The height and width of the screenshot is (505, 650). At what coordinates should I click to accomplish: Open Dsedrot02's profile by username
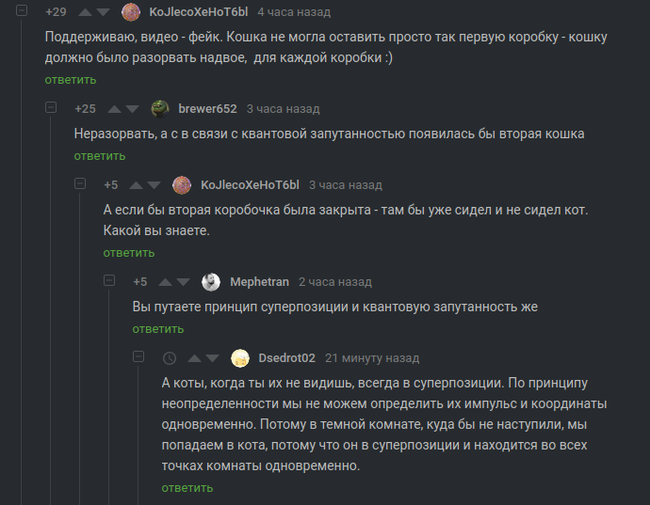[287, 358]
